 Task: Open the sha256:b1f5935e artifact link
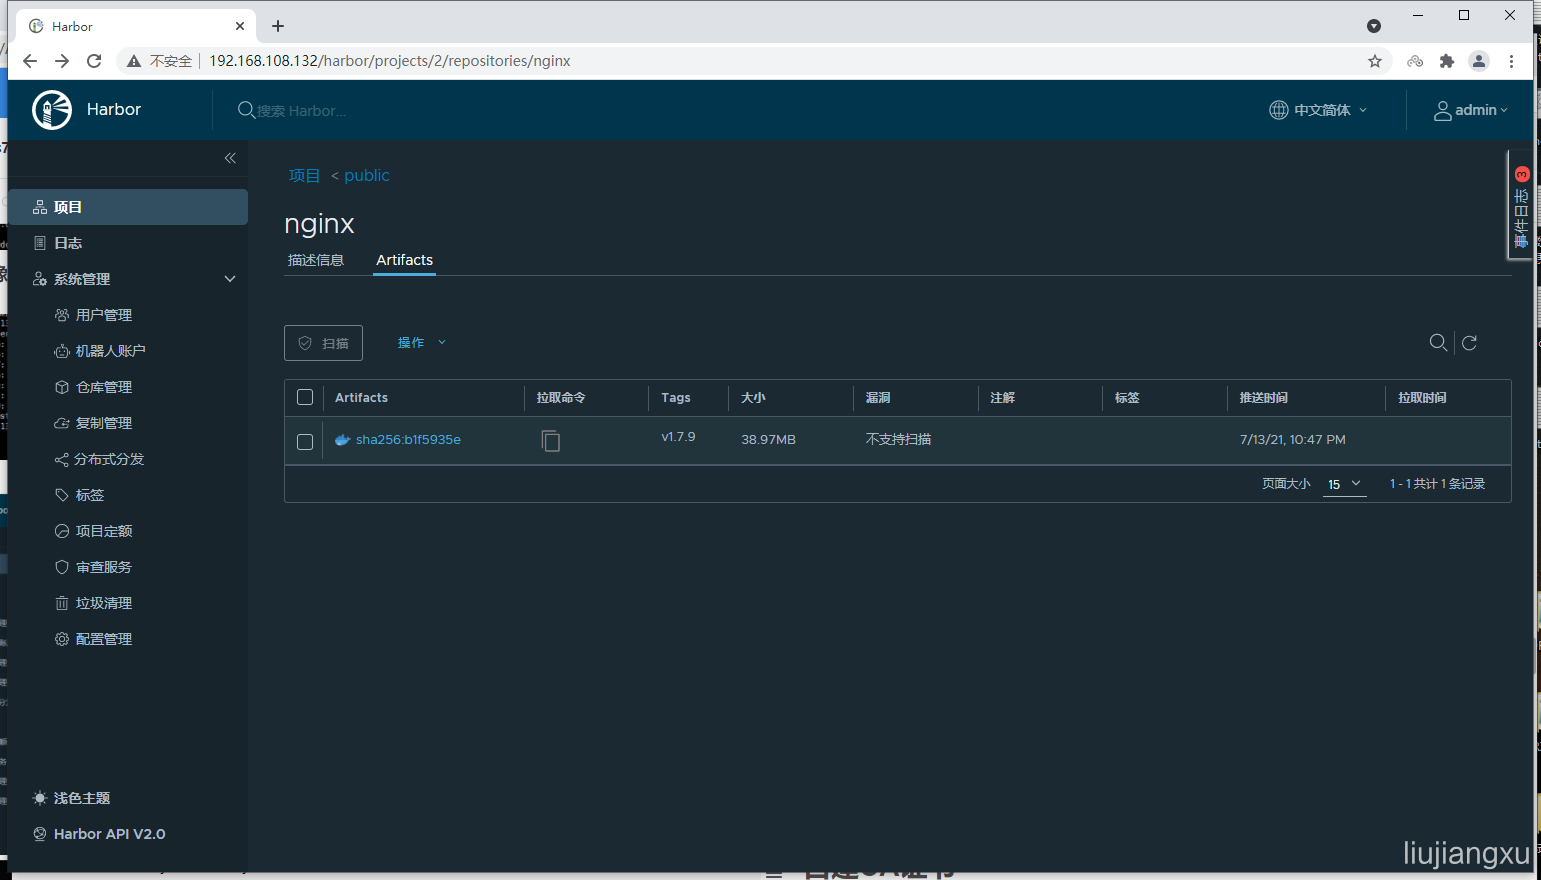tap(408, 440)
